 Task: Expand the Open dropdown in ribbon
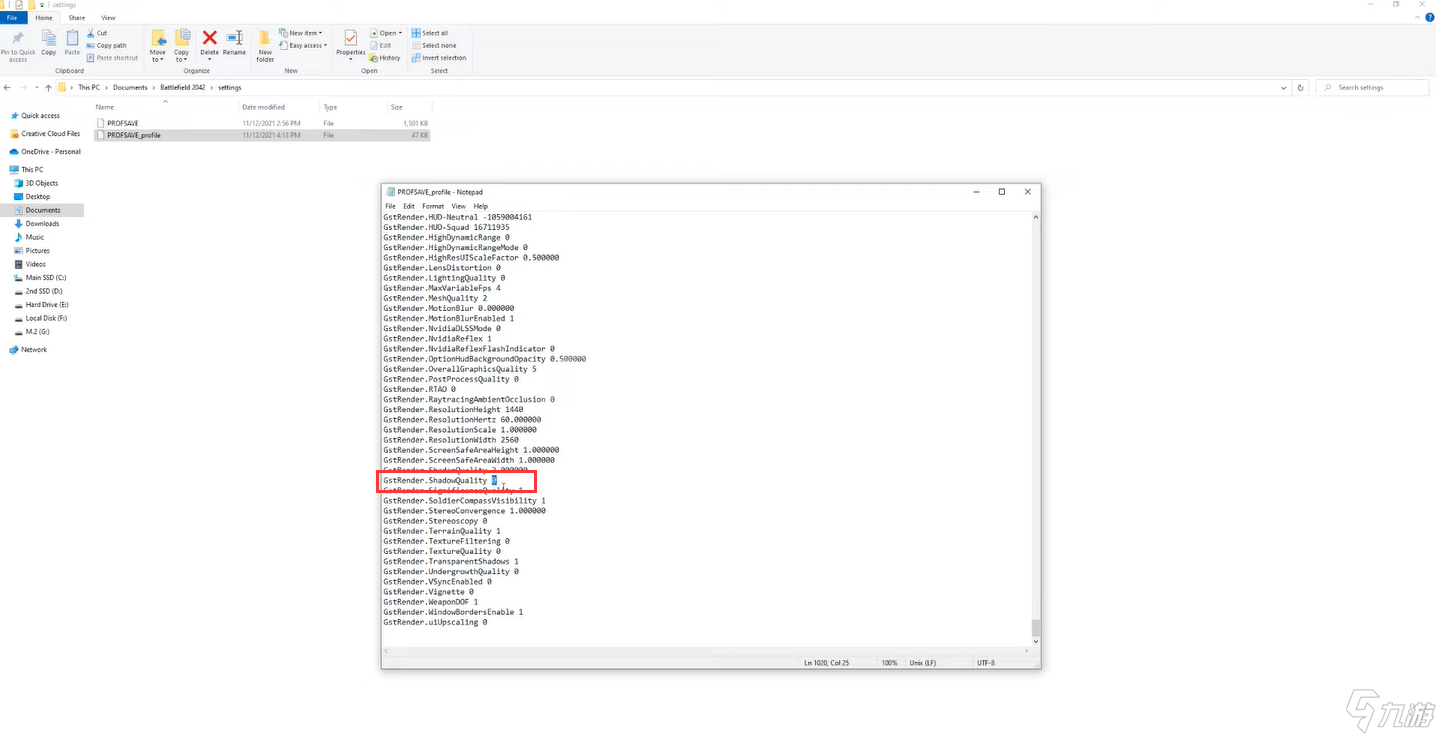[386, 33]
